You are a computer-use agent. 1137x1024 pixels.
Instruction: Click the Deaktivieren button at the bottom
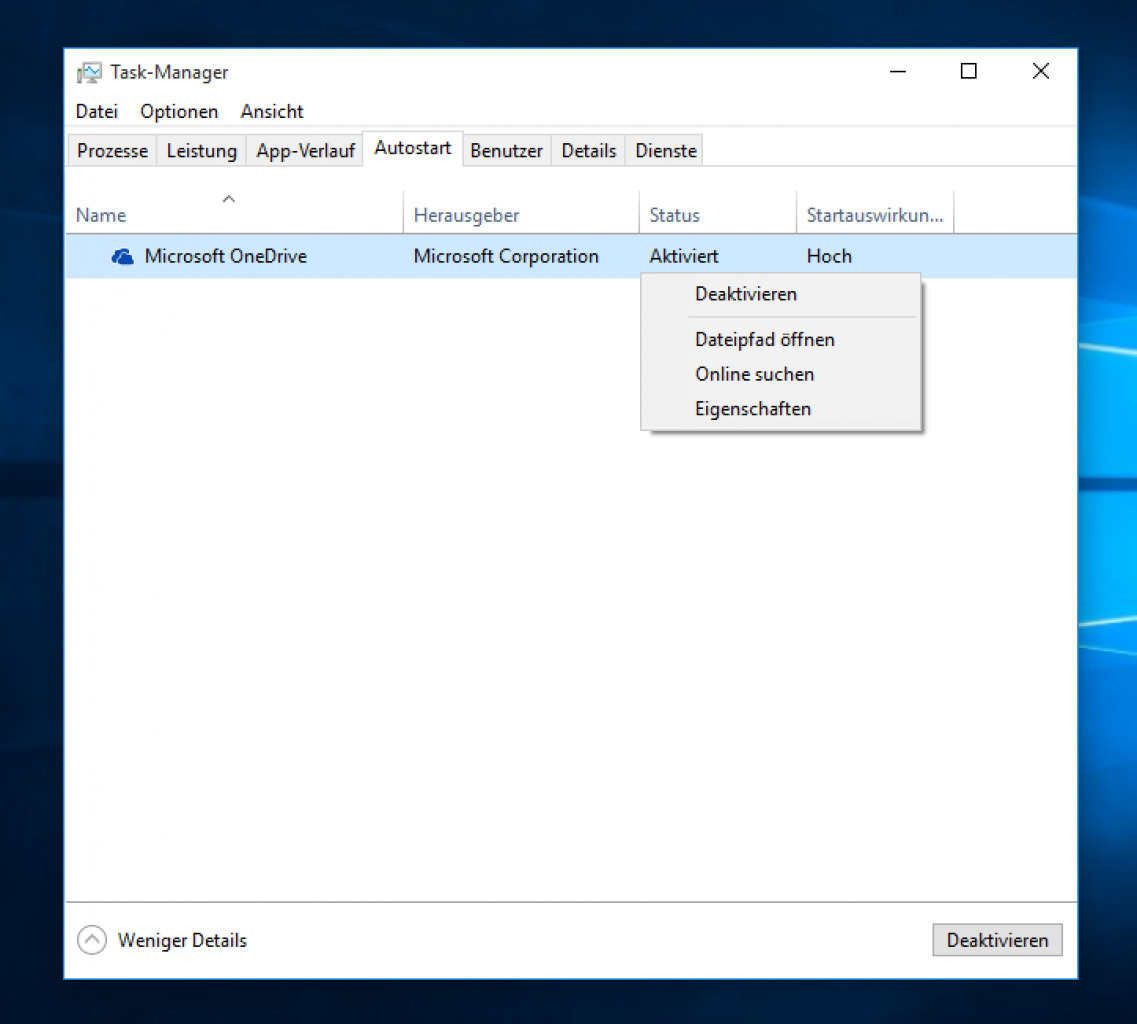point(997,940)
